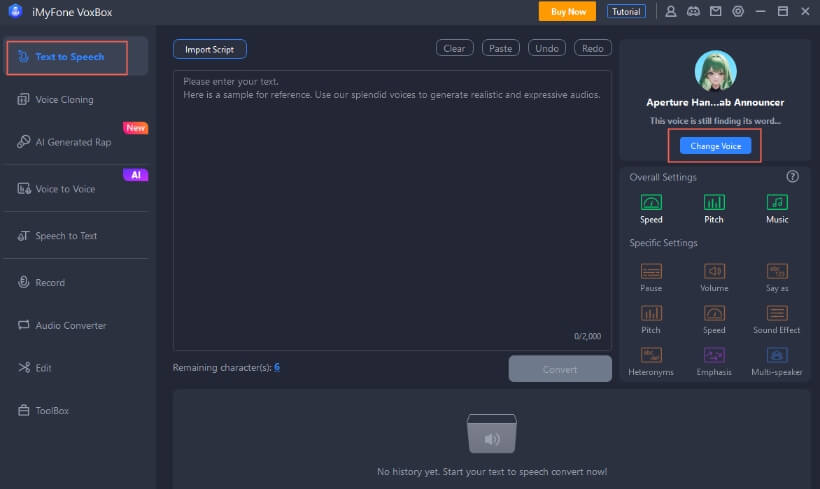
Task: Click 'This voice is still finding its word...' text
Action: (715, 121)
